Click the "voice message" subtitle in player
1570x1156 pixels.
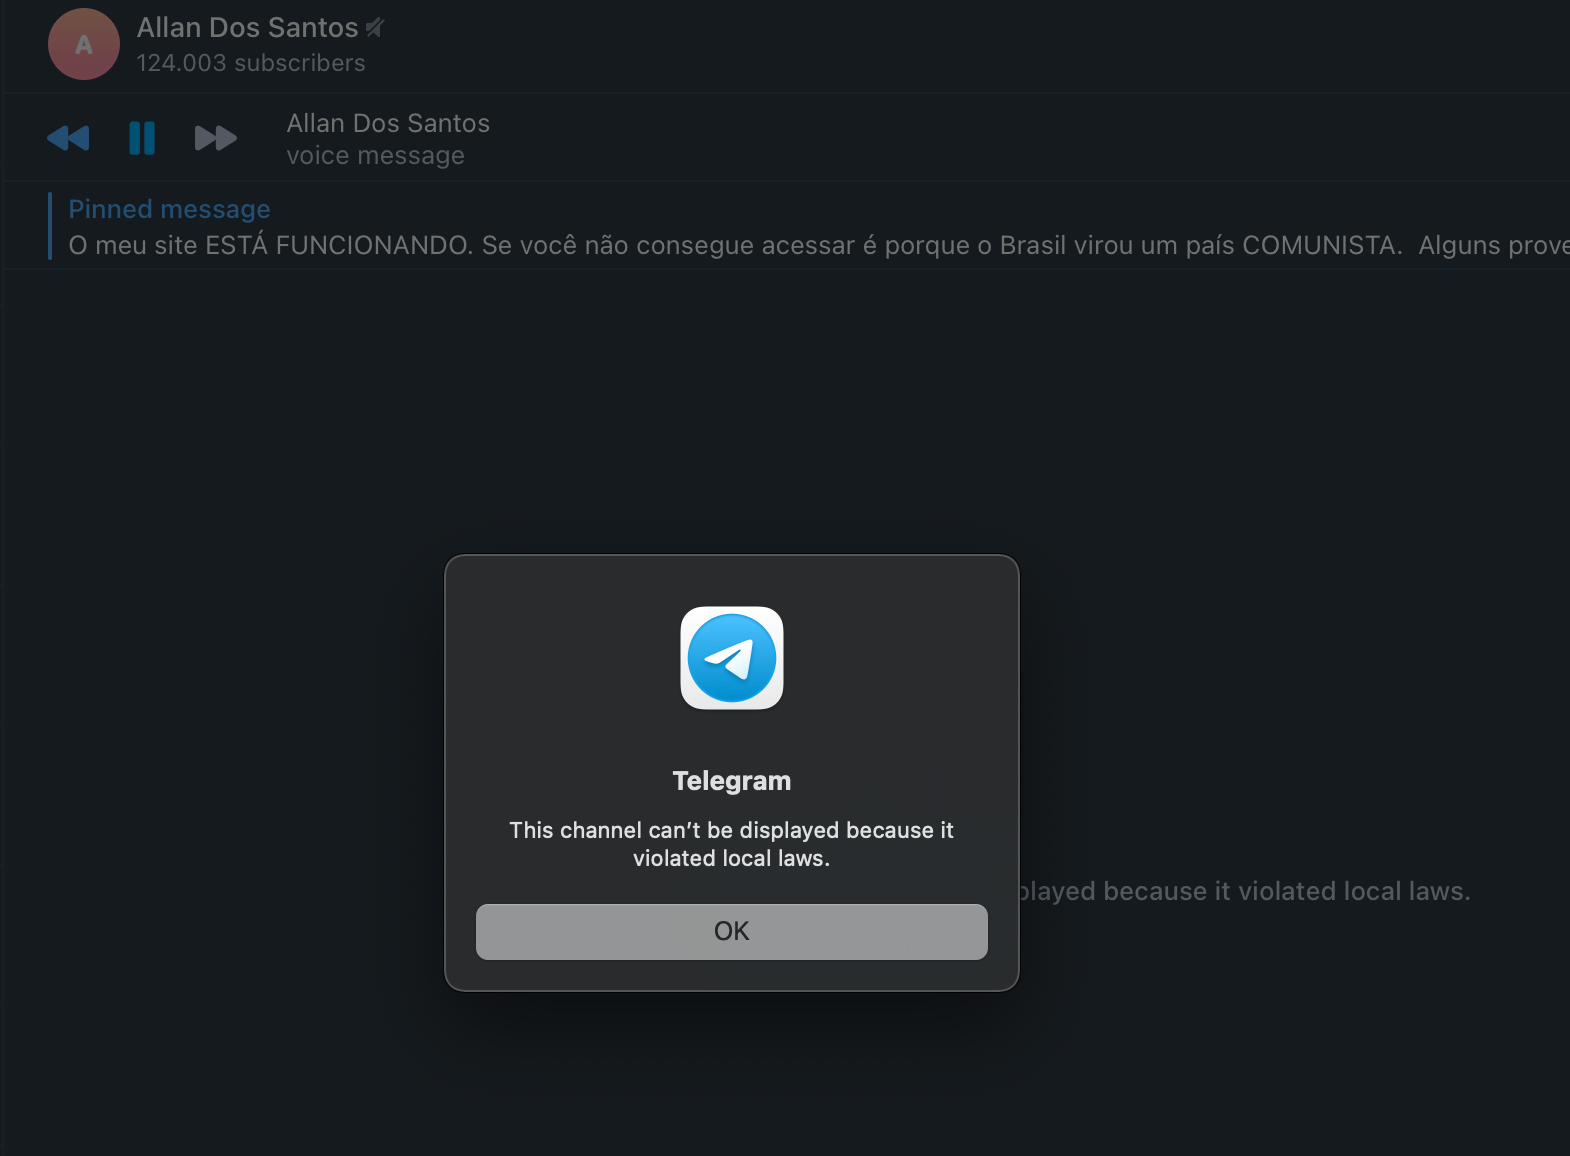375,156
